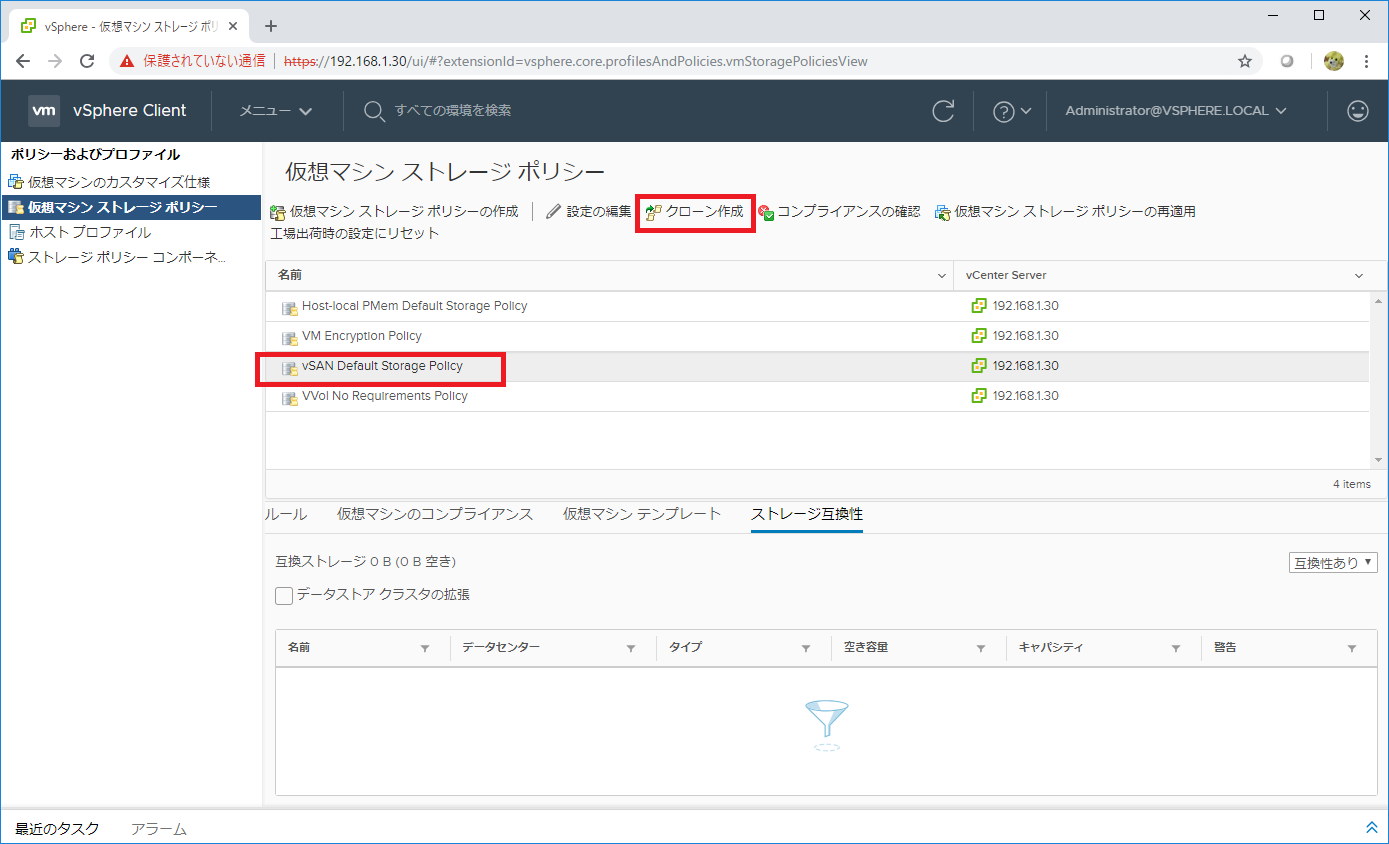Image resolution: width=1389 pixels, height=844 pixels.
Task: Expand the recent tasks panel chevrons
Action: (1371, 828)
